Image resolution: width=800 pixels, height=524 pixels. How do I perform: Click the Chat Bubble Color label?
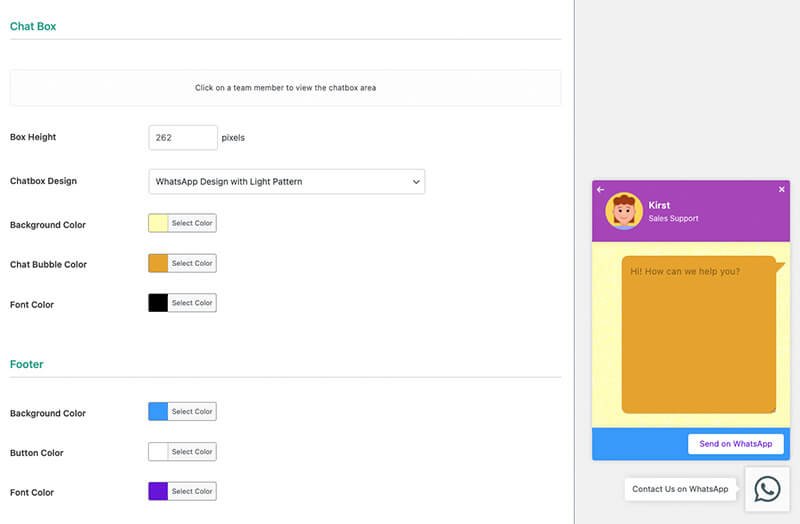click(48, 265)
